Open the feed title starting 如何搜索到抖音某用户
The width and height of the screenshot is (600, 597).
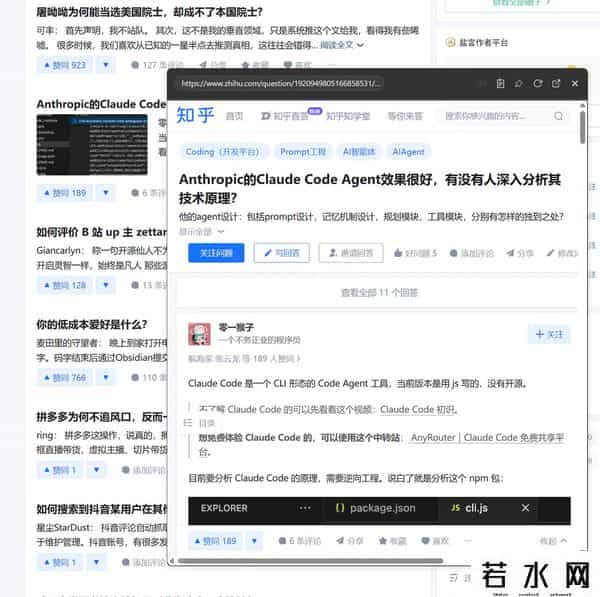click(102, 509)
